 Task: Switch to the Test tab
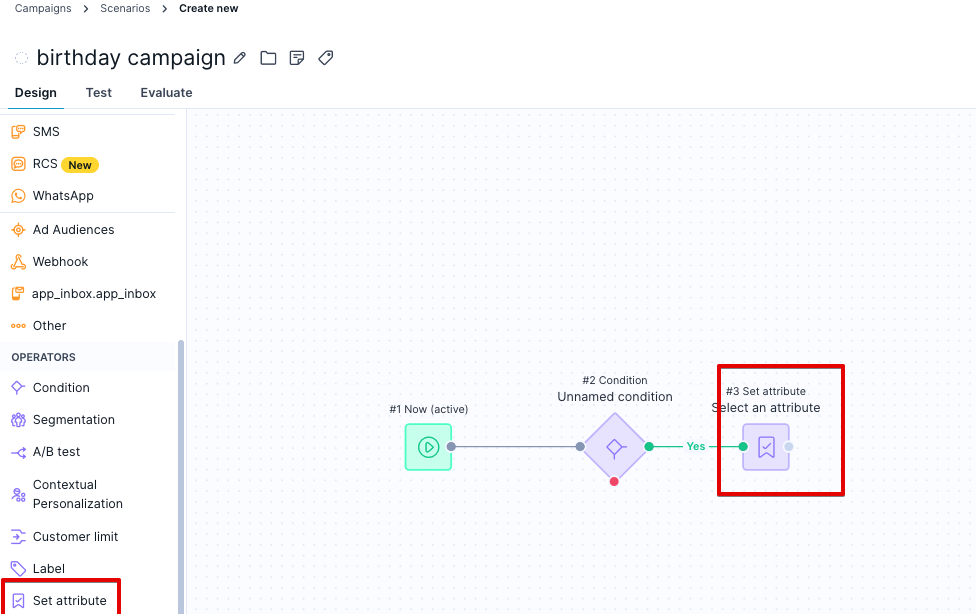pyautogui.click(x=98, y=93)
